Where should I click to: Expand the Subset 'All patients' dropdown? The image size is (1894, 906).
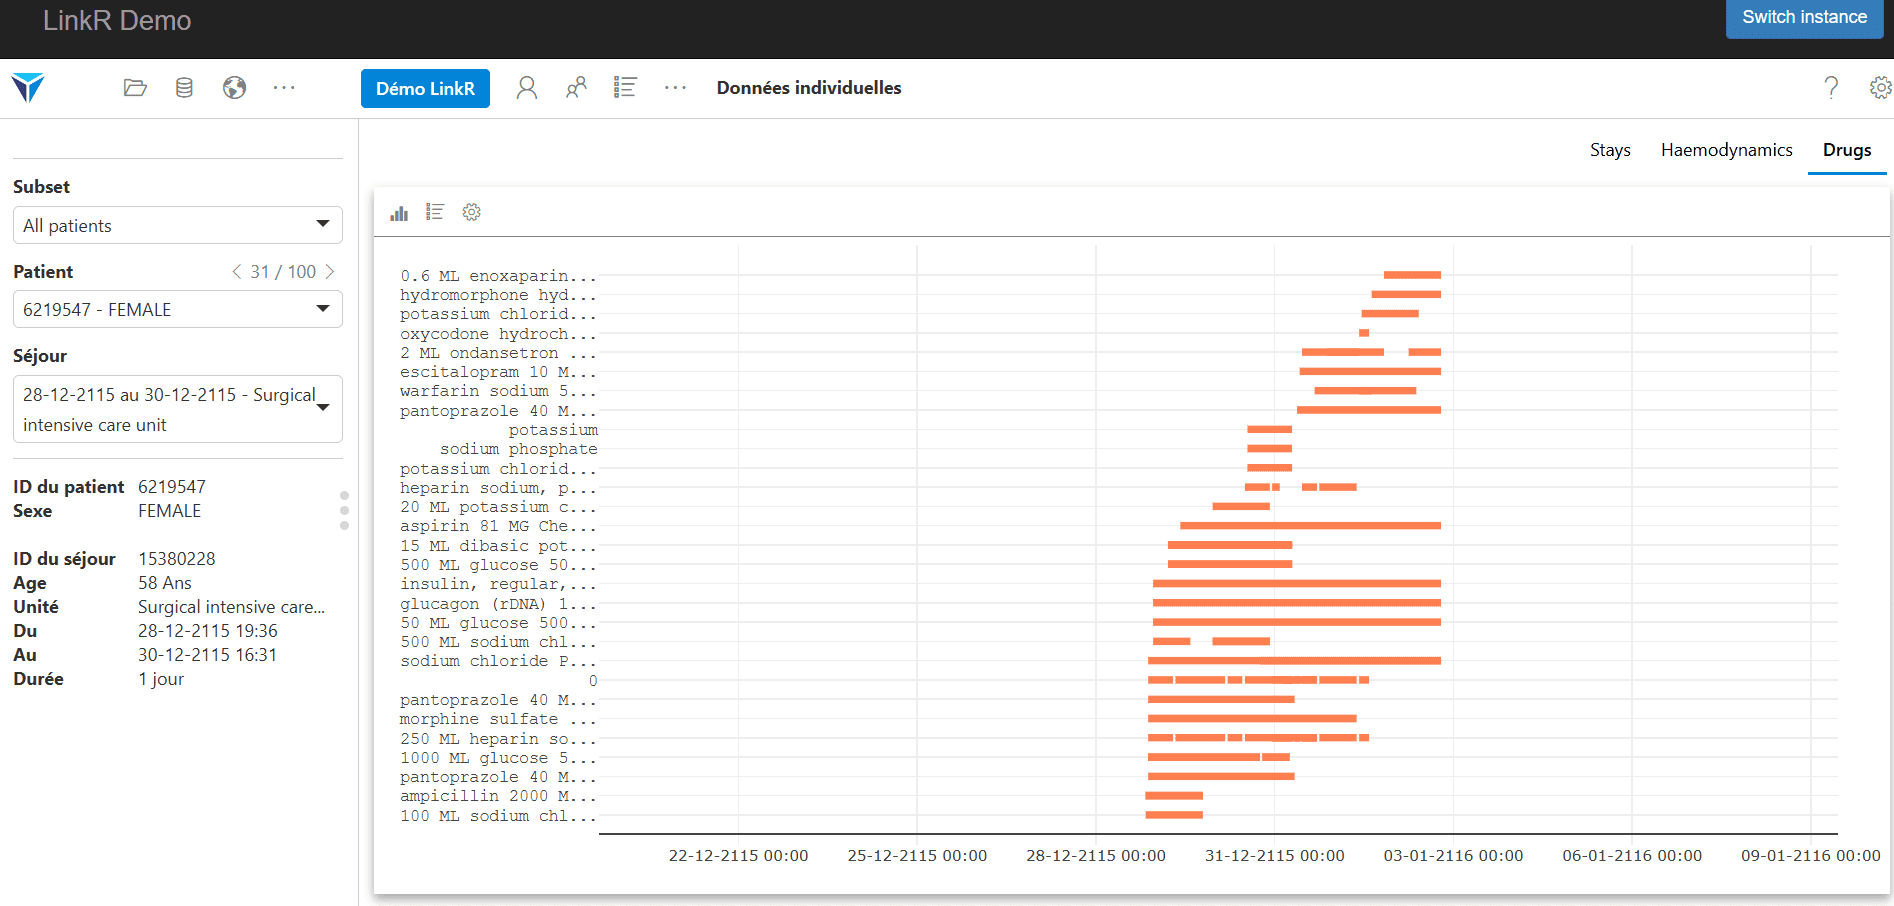(x=177, y=225)
